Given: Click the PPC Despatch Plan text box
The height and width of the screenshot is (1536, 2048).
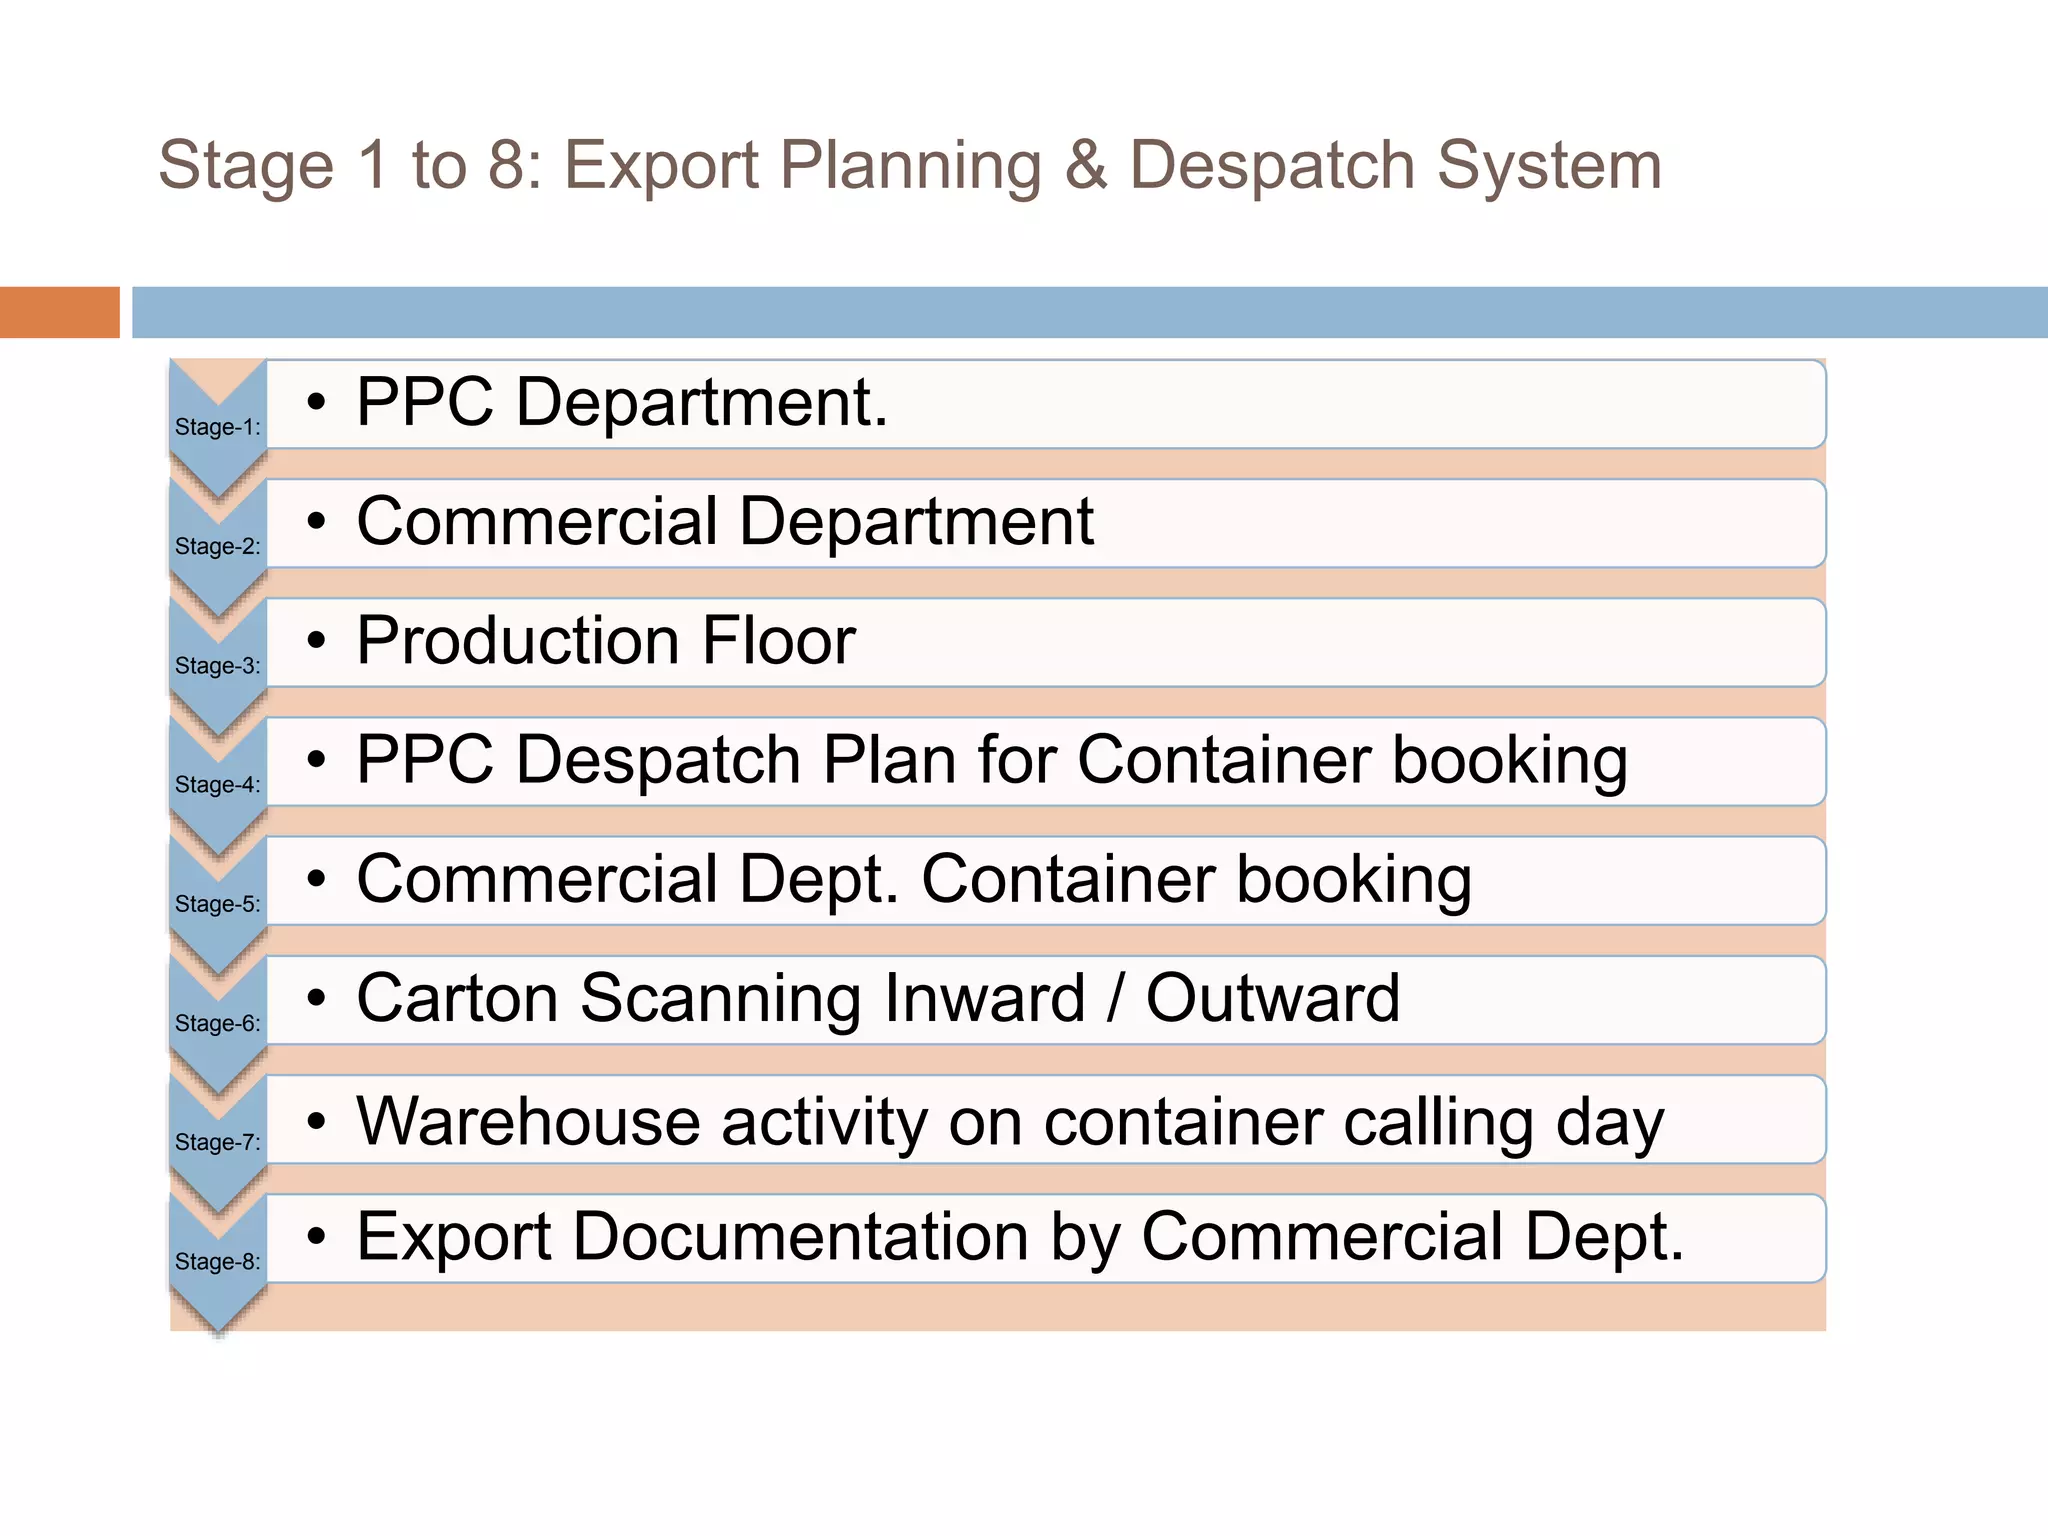Looking at the screenshot, I should (1045, 761).
